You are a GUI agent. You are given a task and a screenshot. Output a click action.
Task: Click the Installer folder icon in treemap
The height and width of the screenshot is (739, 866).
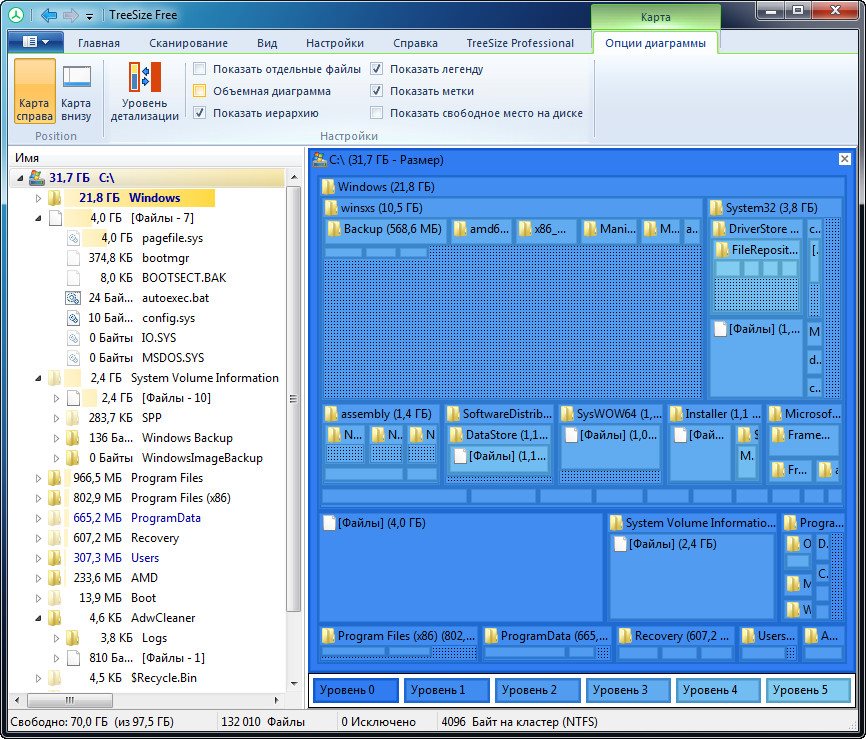[x=675, y=414]
